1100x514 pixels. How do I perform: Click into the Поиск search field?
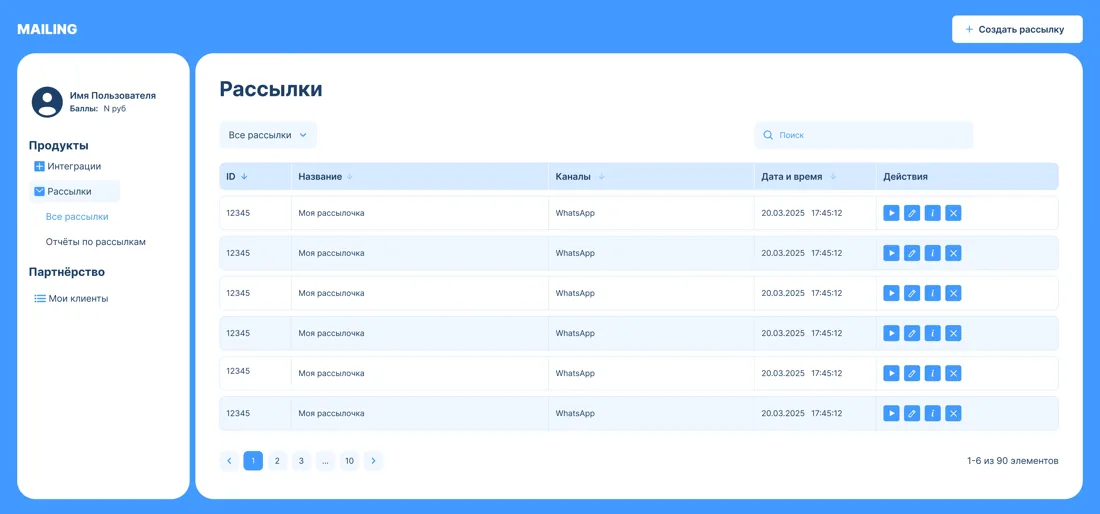tap(864, 135)
